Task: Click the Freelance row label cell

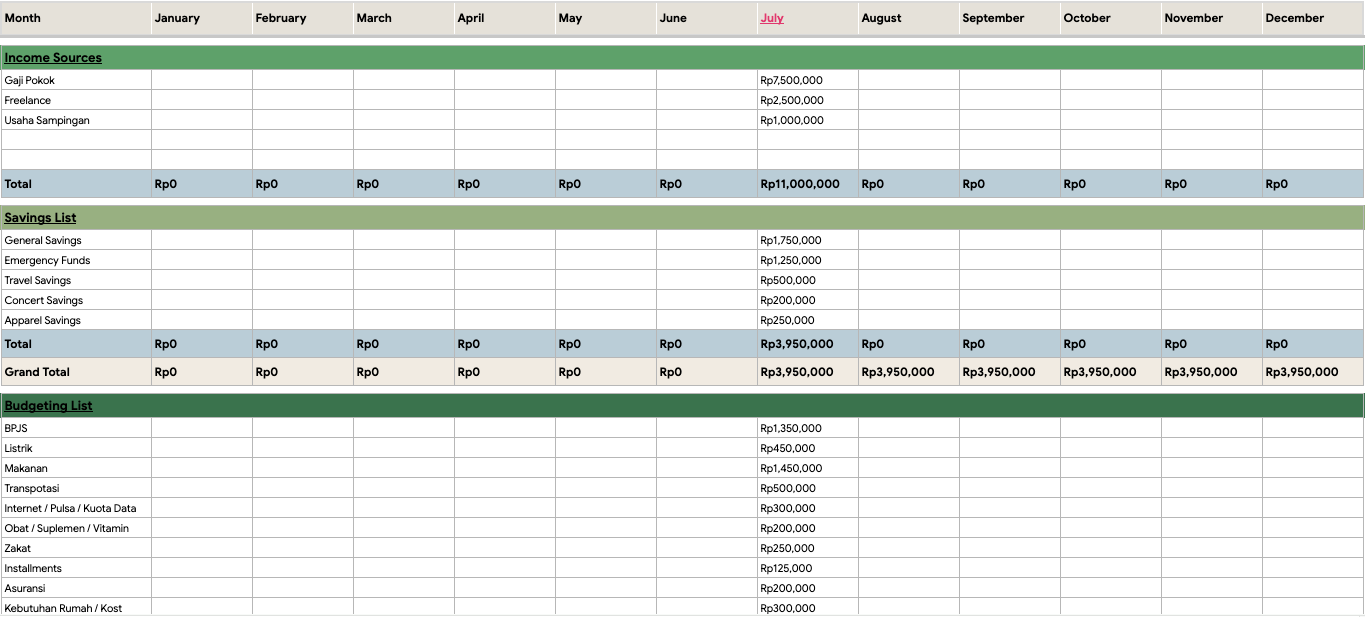Action: pos(76,100)
